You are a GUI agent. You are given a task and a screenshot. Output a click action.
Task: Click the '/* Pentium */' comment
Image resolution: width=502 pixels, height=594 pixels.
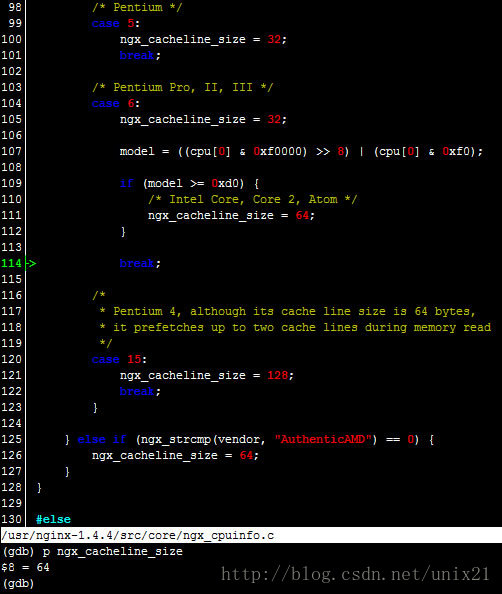click(137, 7)
